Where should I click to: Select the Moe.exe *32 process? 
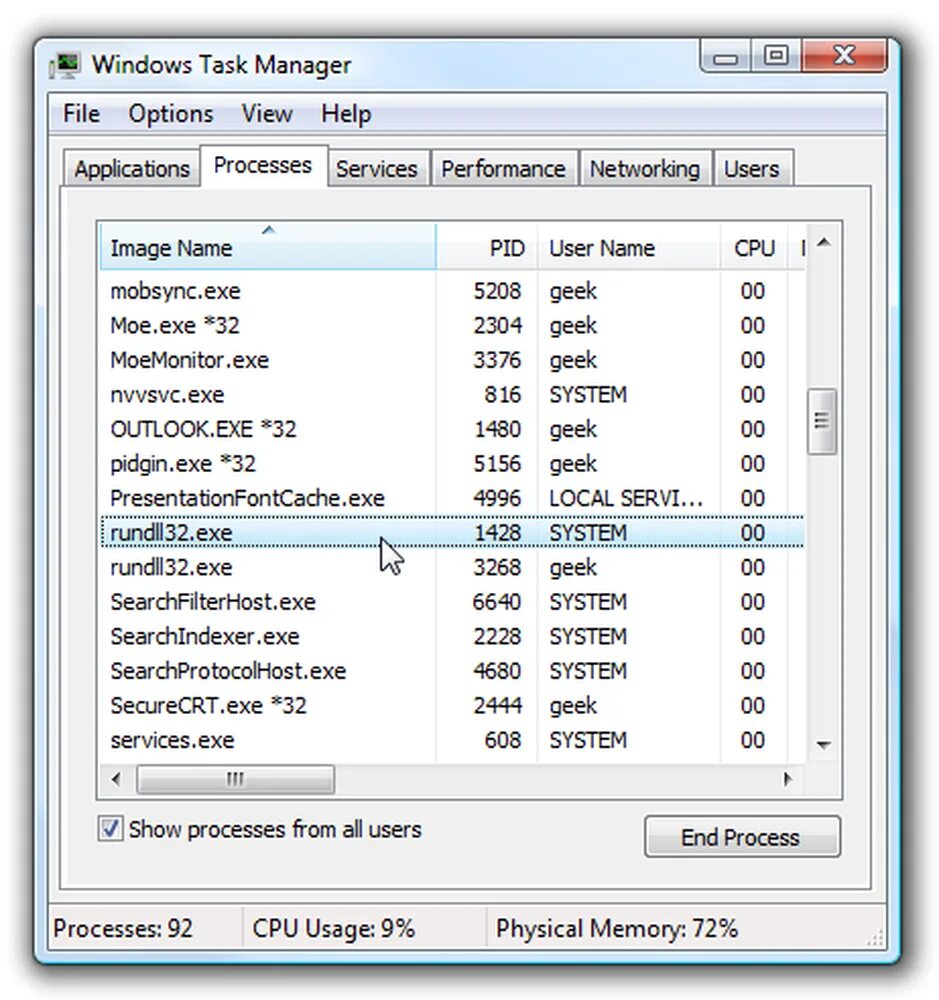(452, 325)
